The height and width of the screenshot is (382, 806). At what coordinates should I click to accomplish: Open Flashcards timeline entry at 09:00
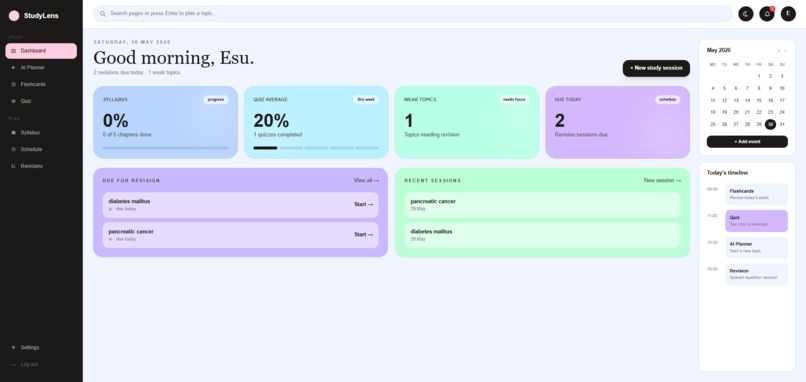click(756, 194)
